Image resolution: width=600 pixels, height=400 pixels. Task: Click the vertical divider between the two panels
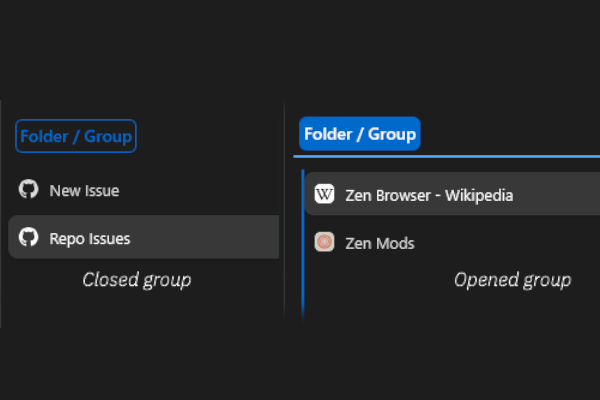click(x=284, y=211)
